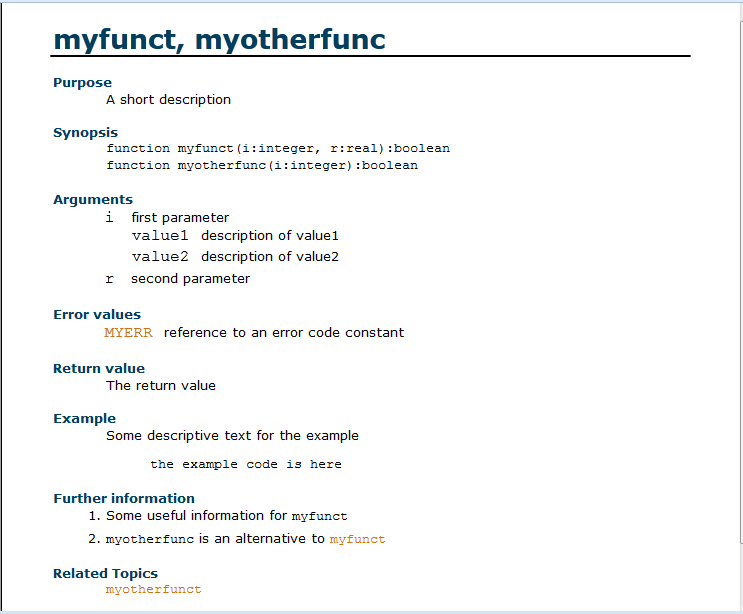
Task: Open myotherfunct under Related Topics
Action: (x=153, y=589)
